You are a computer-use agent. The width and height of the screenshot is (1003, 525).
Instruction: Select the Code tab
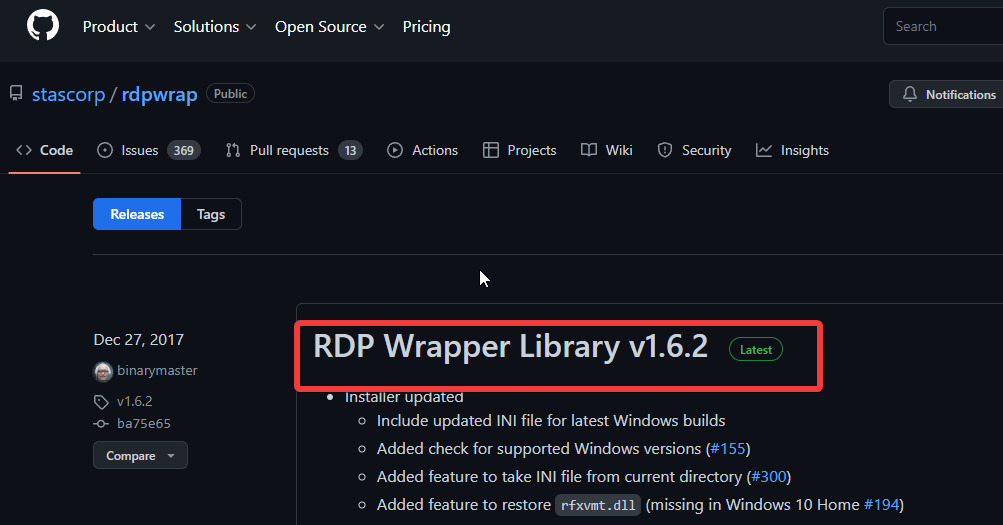pos(44,150)
